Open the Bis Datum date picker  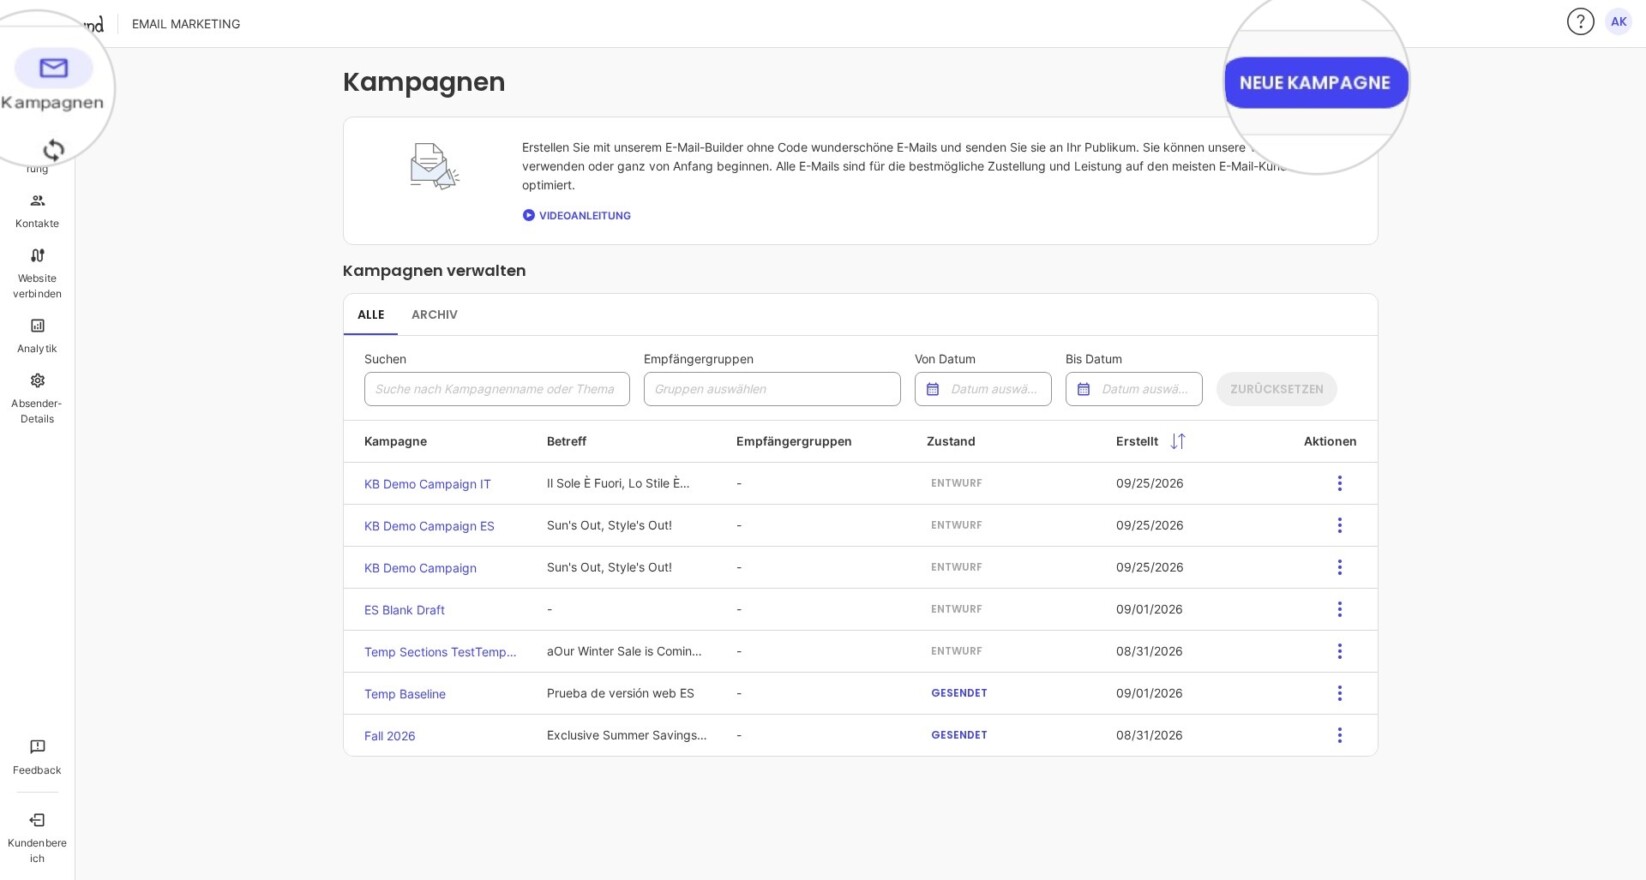[x=1134, y=389]
